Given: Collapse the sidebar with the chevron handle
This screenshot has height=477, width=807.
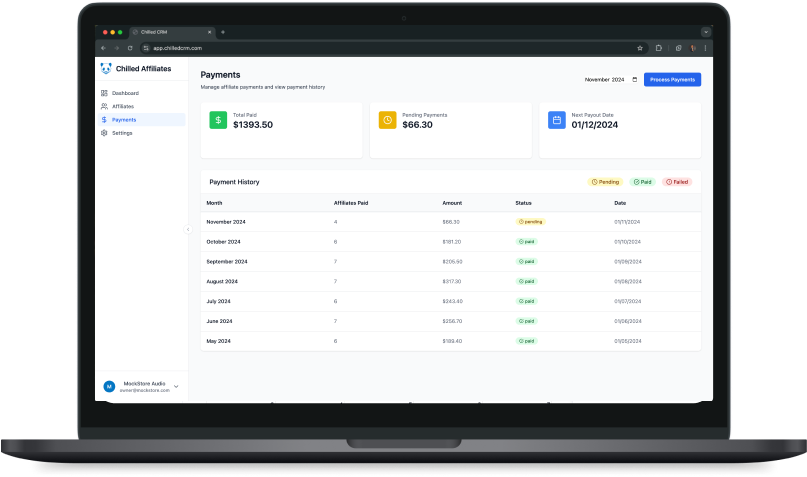Looking at the screenshot, I should coord(188,229).
